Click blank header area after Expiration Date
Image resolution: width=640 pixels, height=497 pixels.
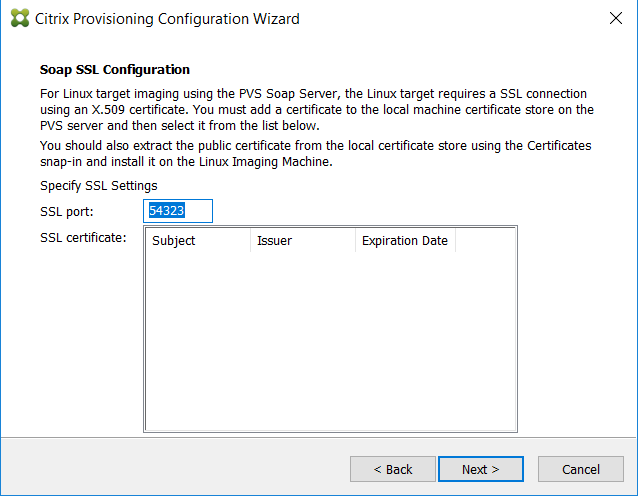click(486, 241)
